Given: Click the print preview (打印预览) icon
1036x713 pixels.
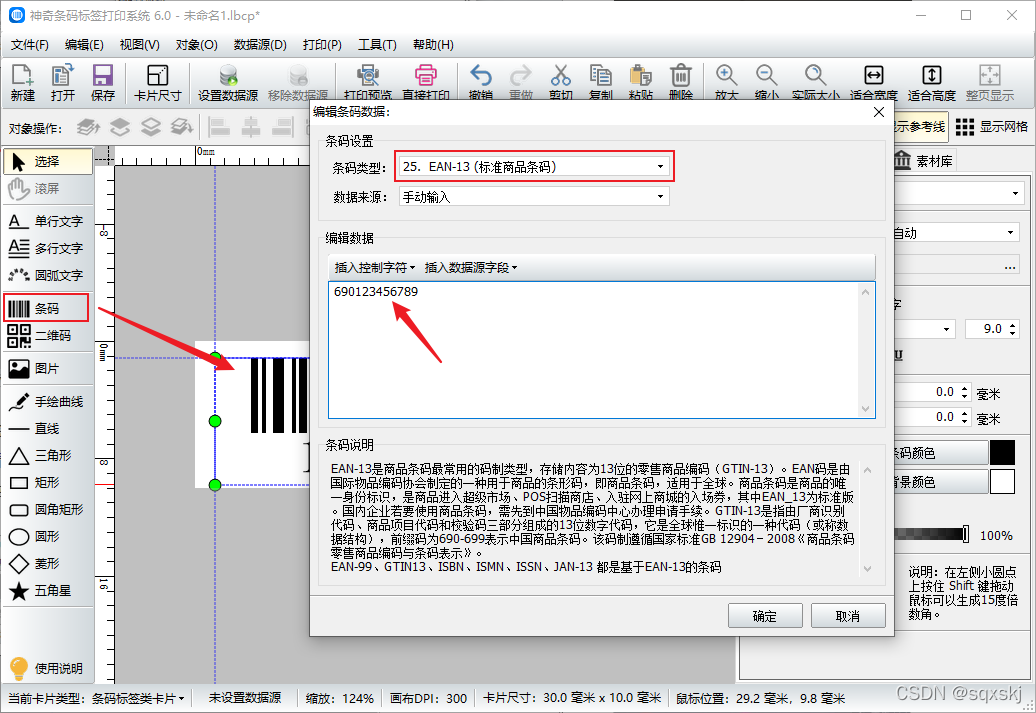Looking at the screenshot, I should pos(368,82).
